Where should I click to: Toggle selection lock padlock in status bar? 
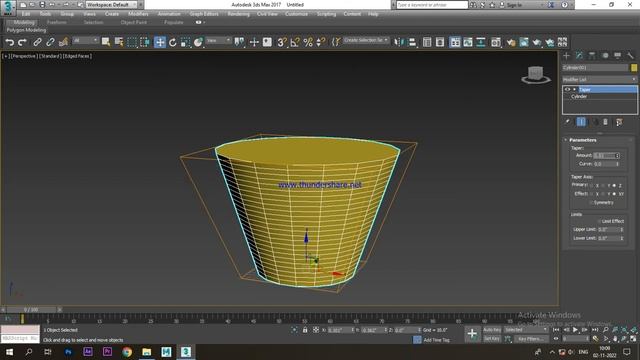(x=305, y=330)
